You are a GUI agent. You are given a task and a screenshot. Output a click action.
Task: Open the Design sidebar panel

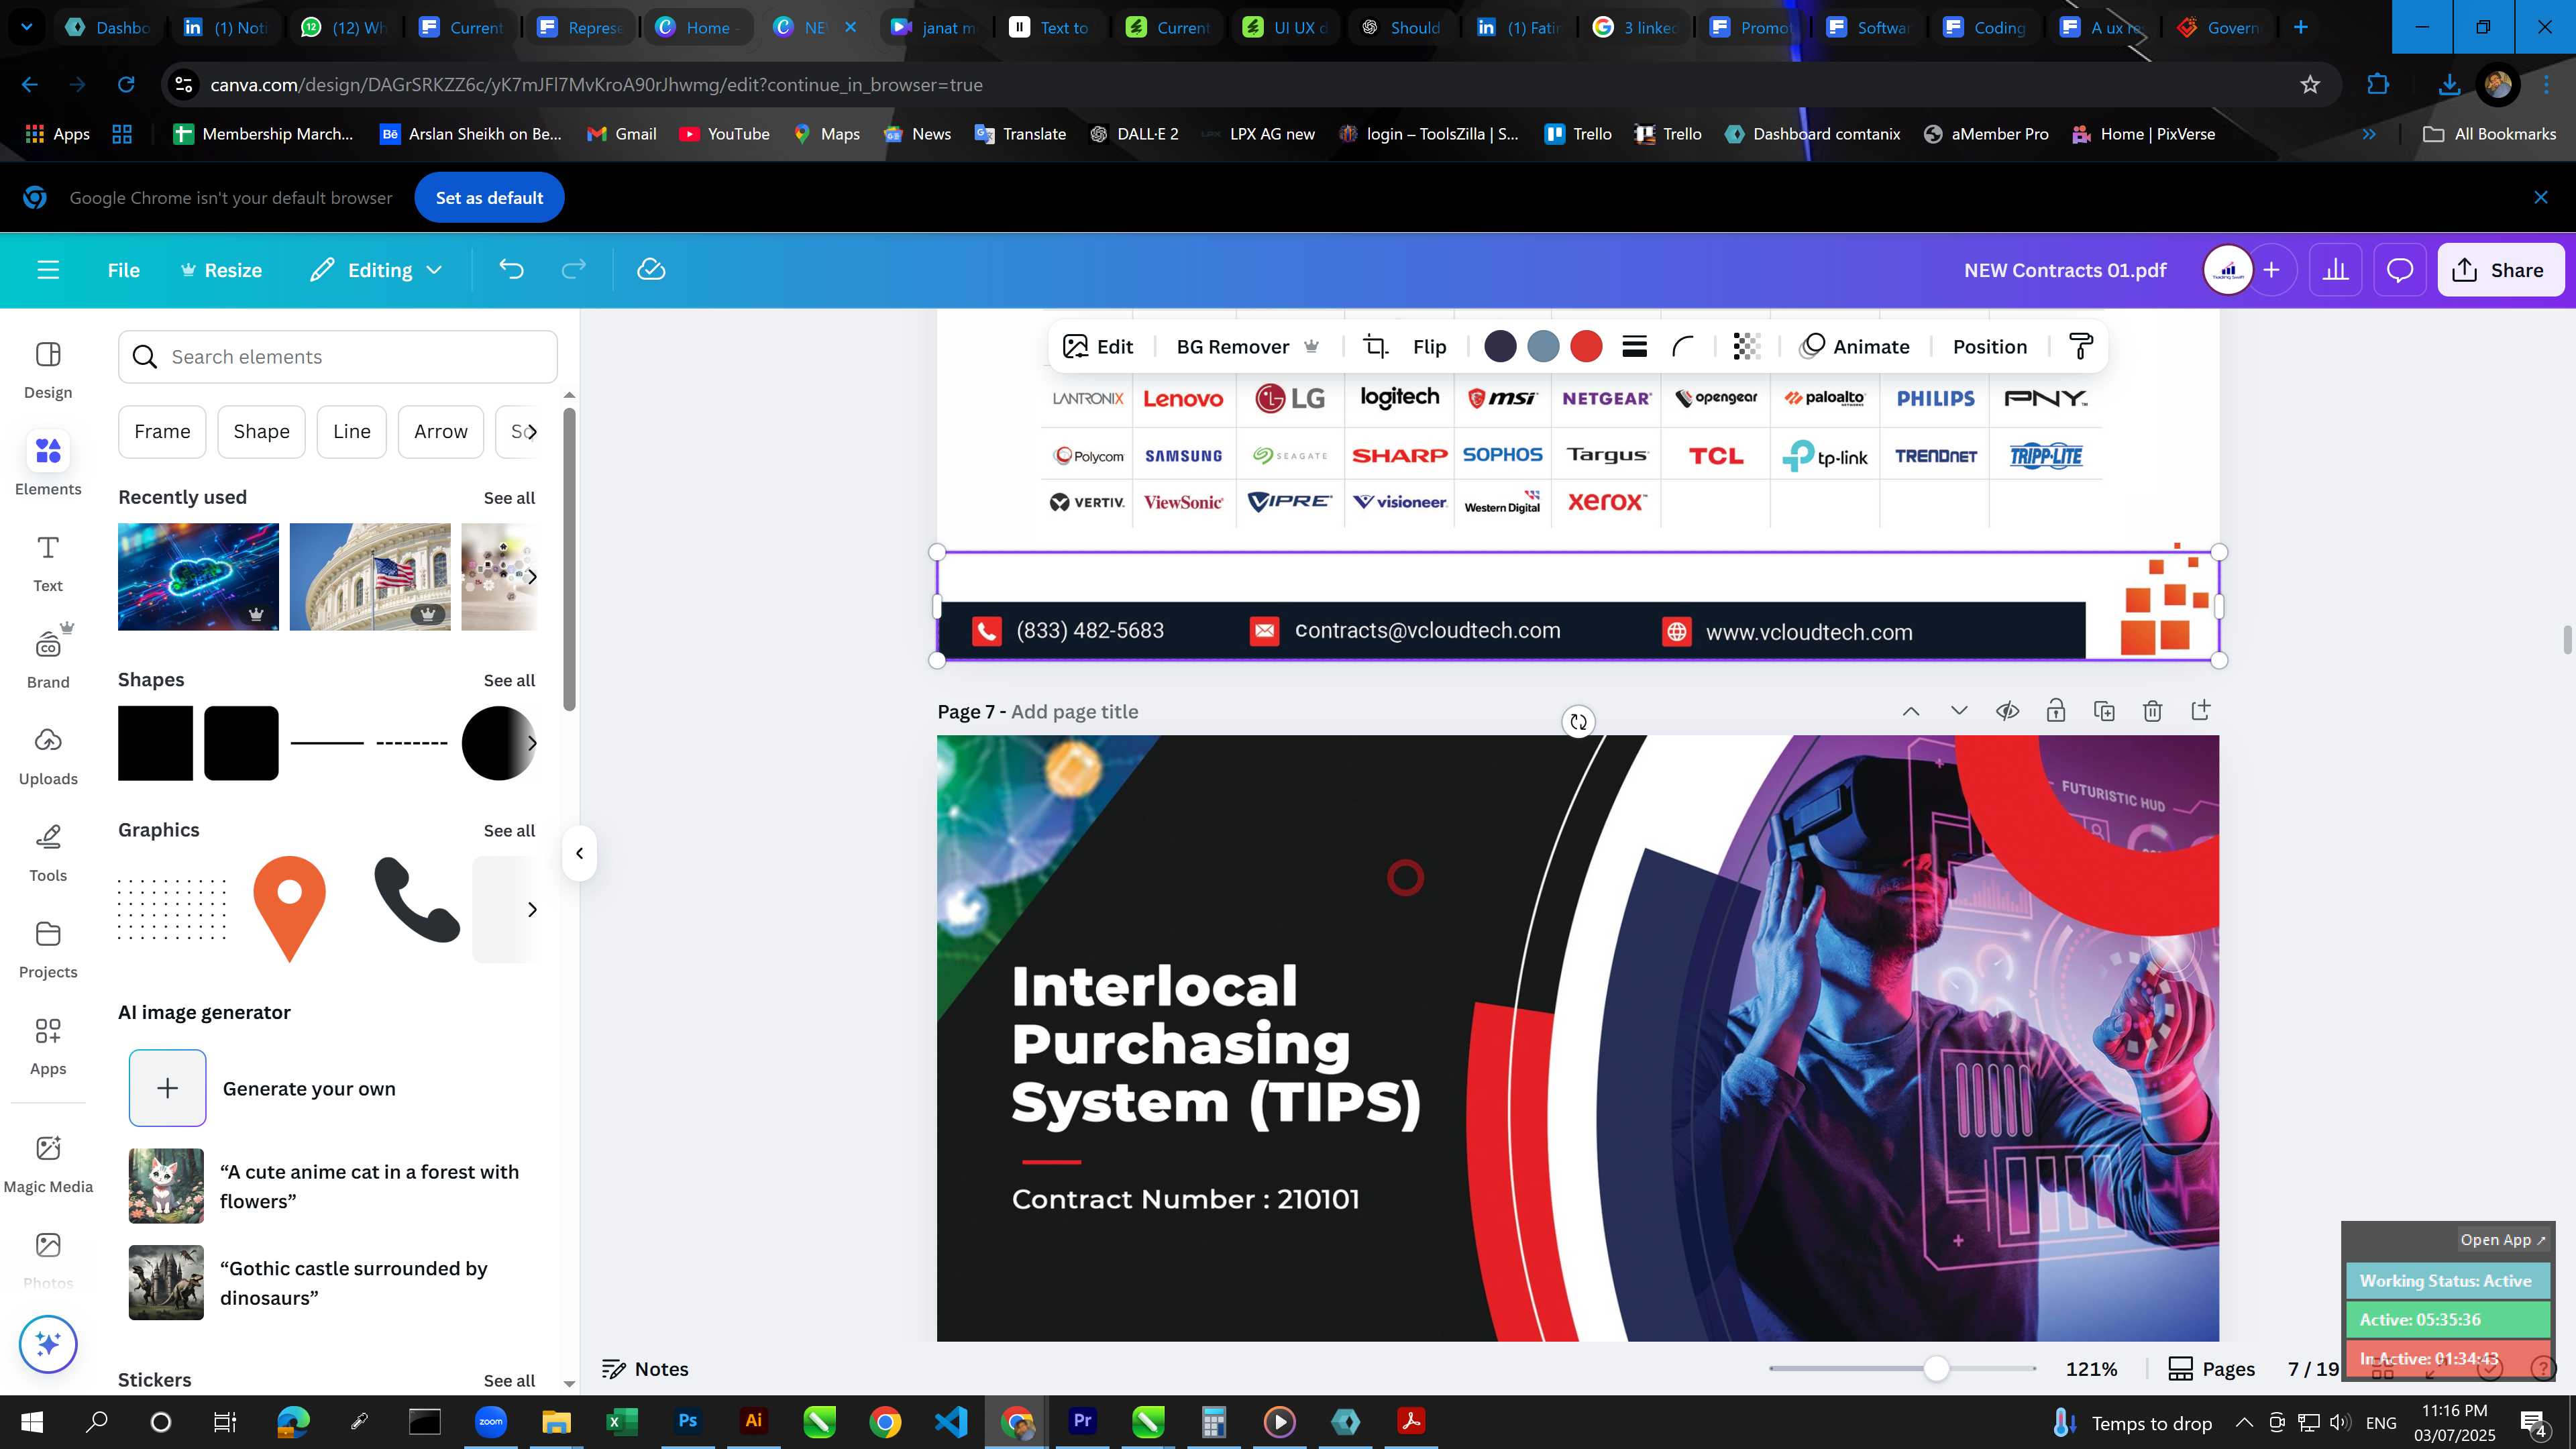pos(48,370)
